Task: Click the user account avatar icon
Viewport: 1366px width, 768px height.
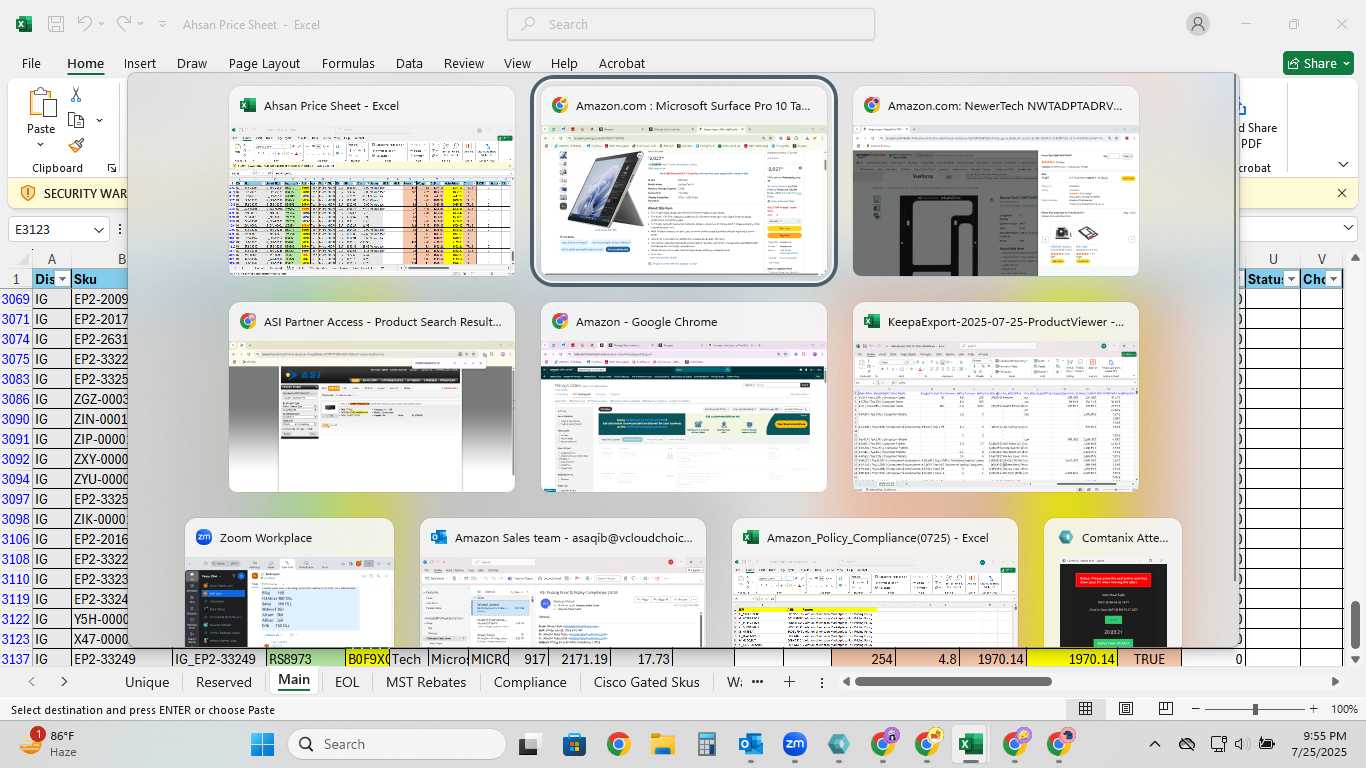Action: point(1198,24)
